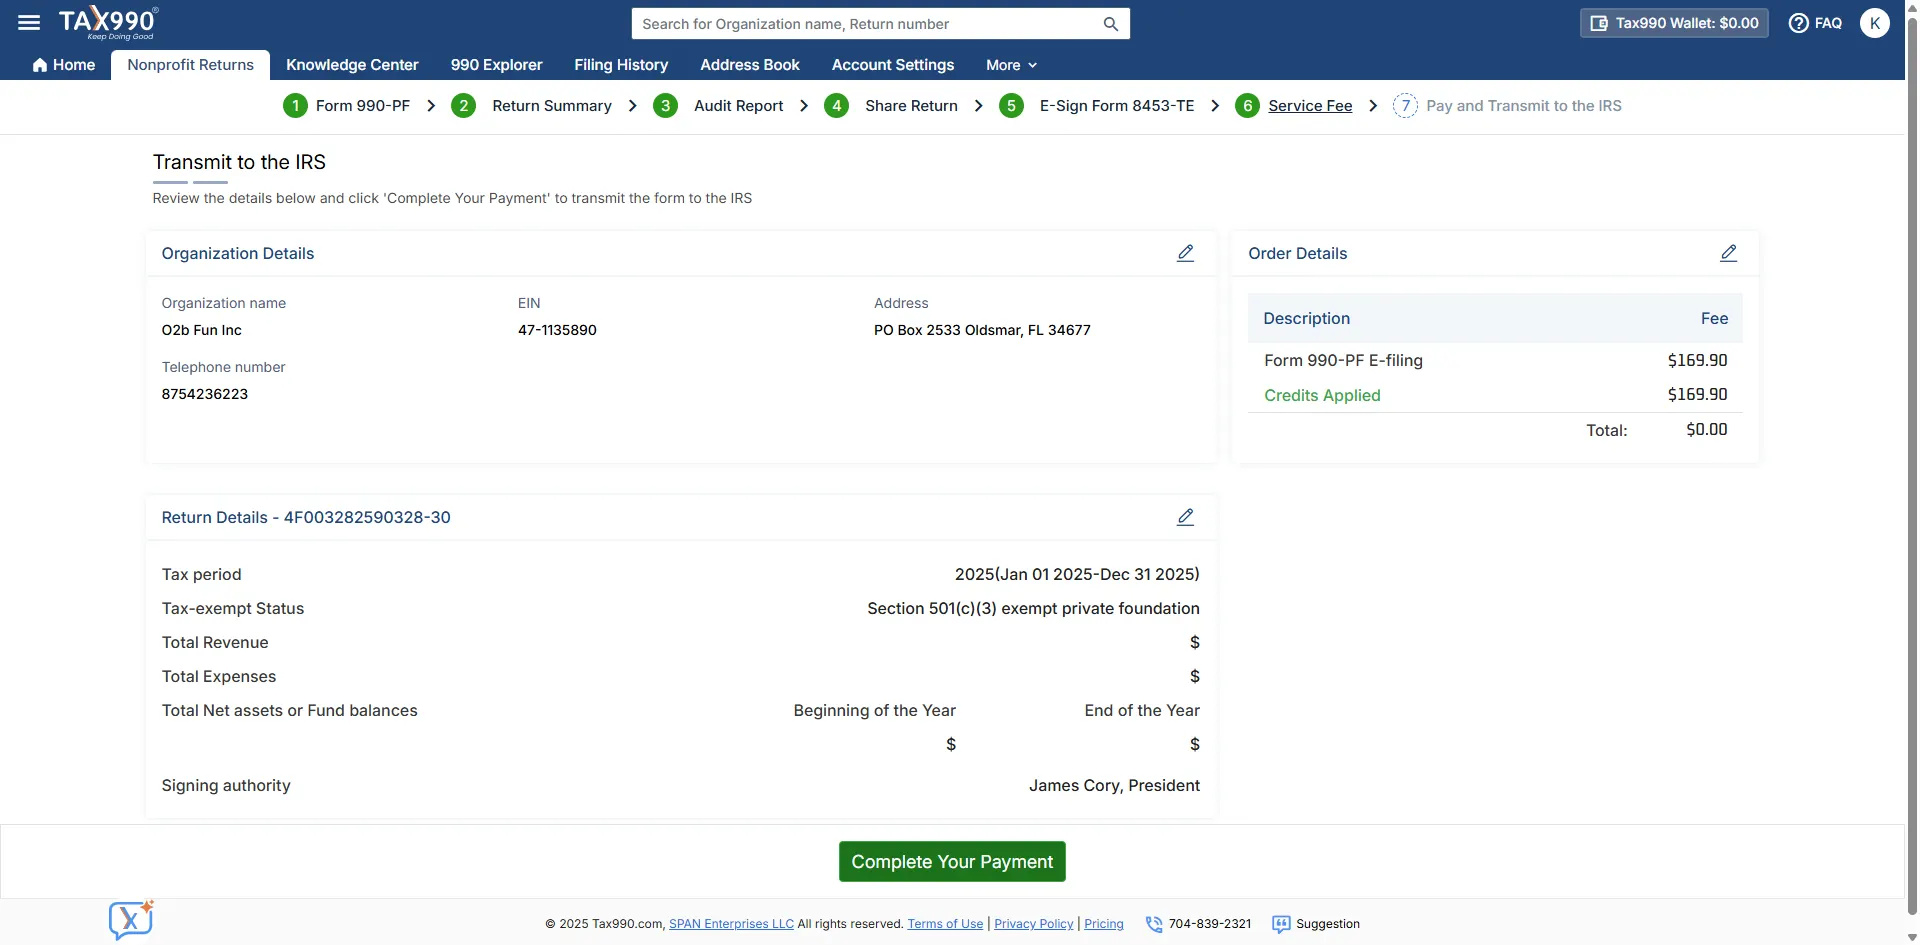Click the Complete Your Payment button
The height and width of the screenshot is (945, 1920).
[951, 861]
